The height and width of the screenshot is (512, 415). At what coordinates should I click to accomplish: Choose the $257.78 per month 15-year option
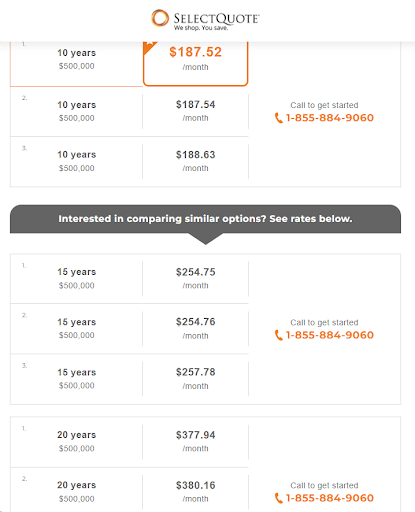pyautogui.click(x=196, y=379)
